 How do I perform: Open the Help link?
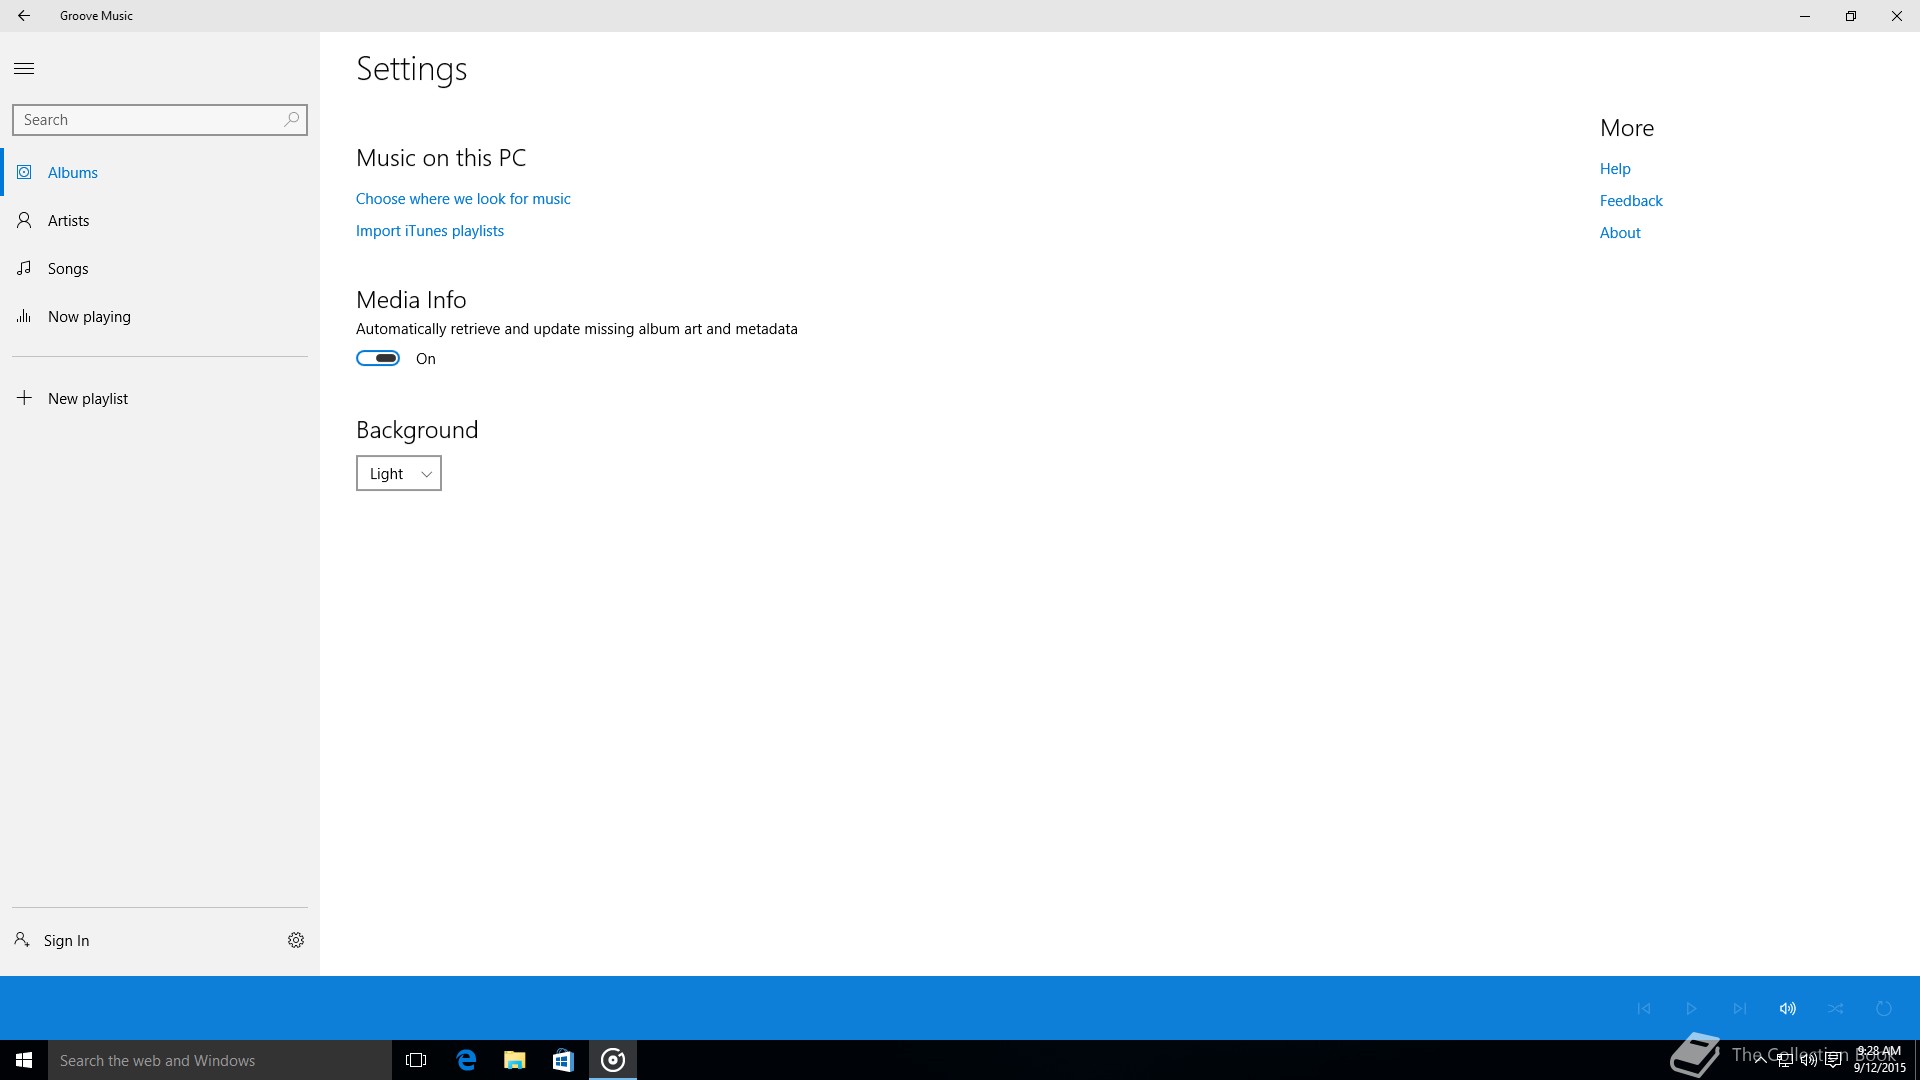(1615, 169)
